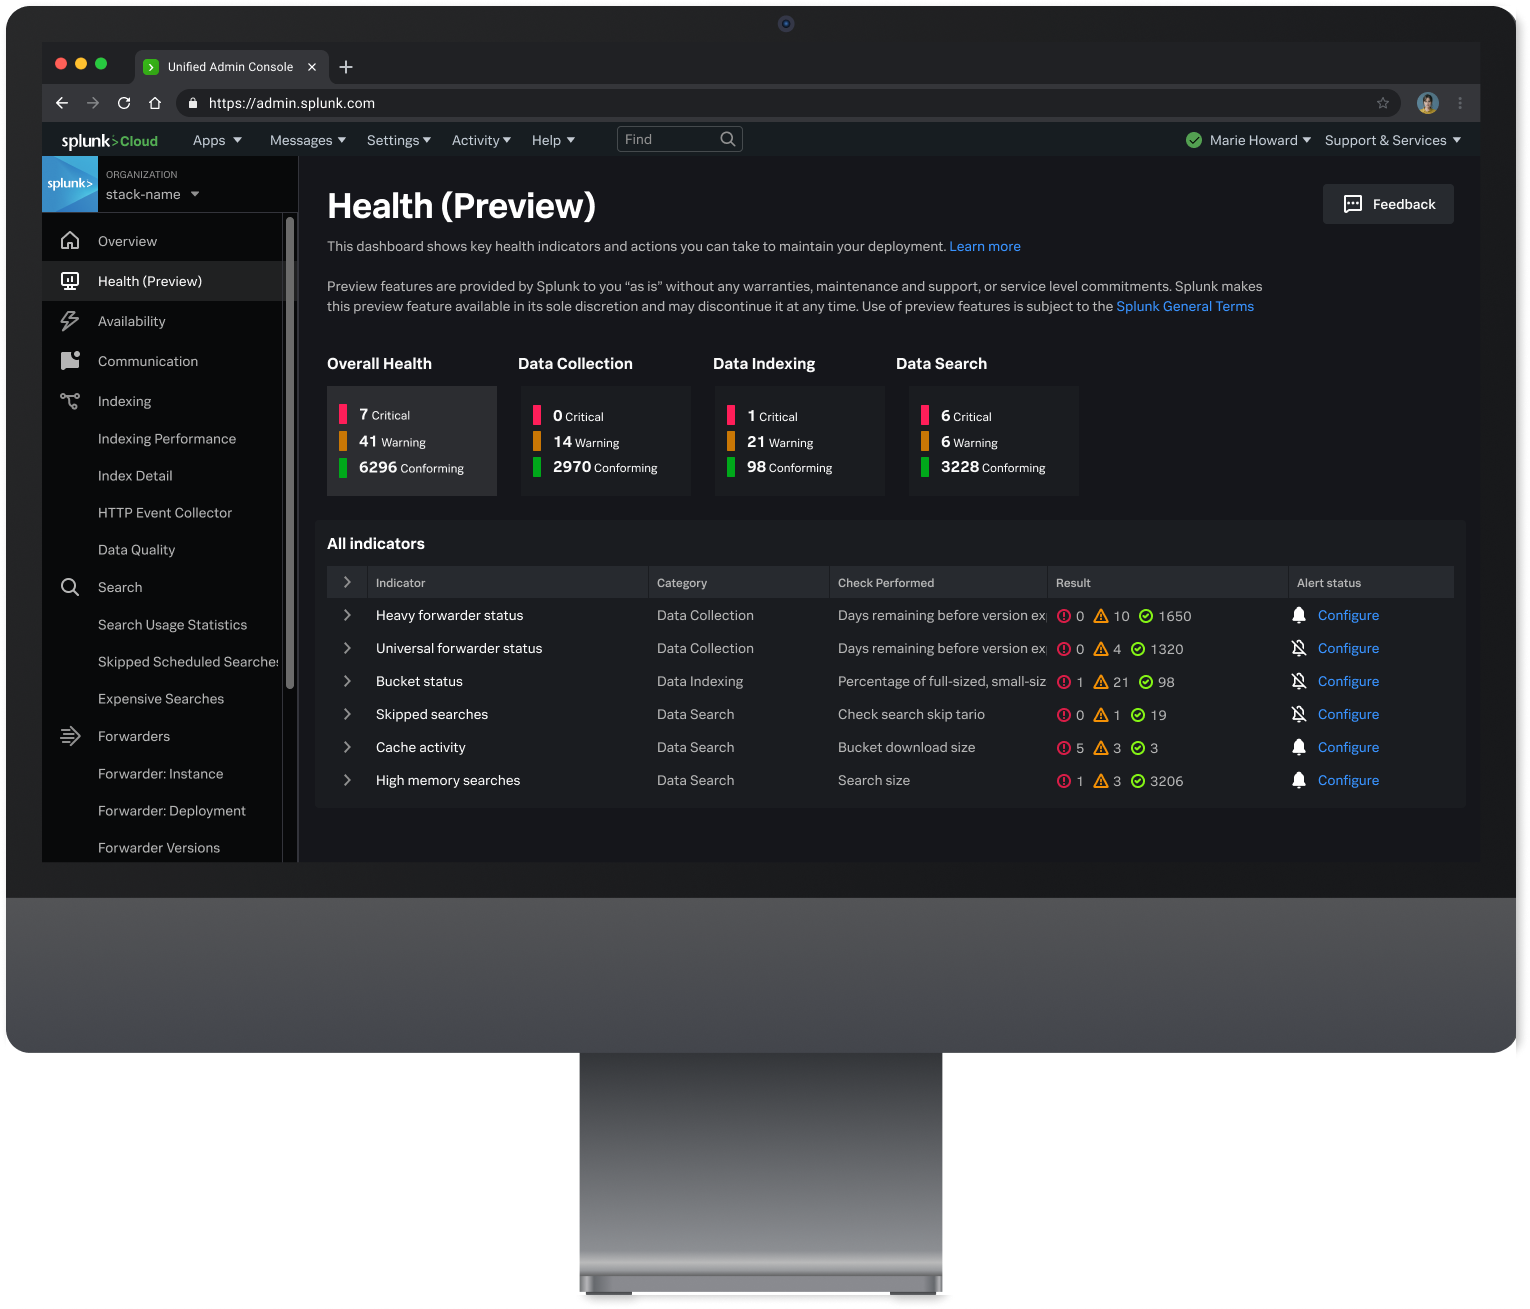The height and width of the screenshot is (1309, 1530).
Task: Open the Marie Howard user dropdown
Action: (1260, 140)
